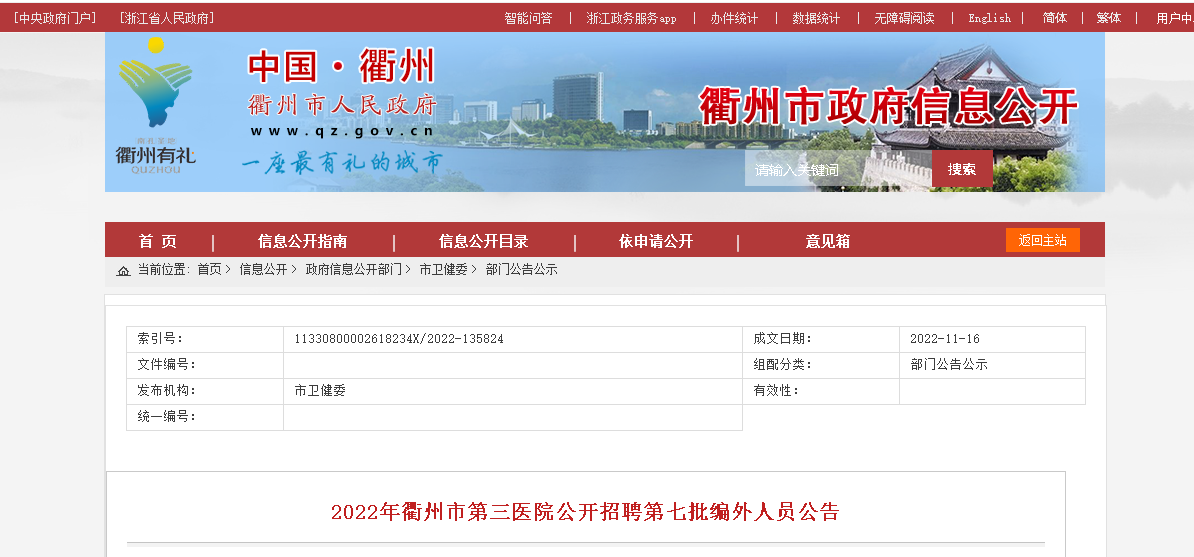1194x557 pixels.
Task: Open 信息公开指南 menu item
Action: click(302, 242)
